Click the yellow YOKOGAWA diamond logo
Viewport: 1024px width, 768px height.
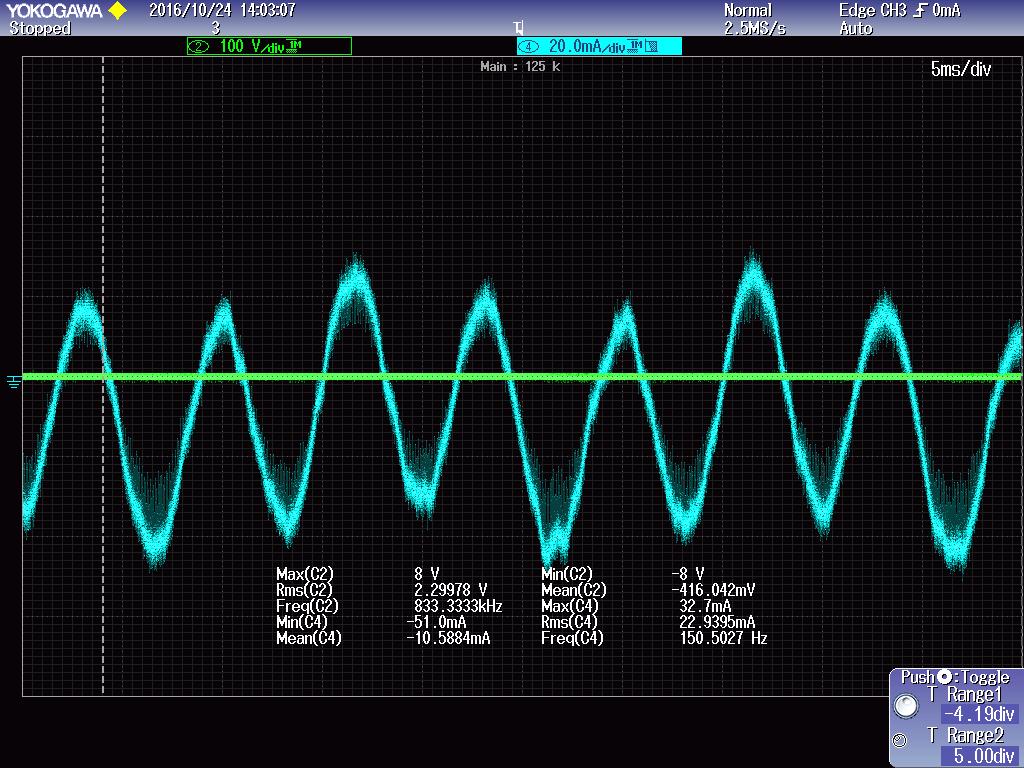117,10
